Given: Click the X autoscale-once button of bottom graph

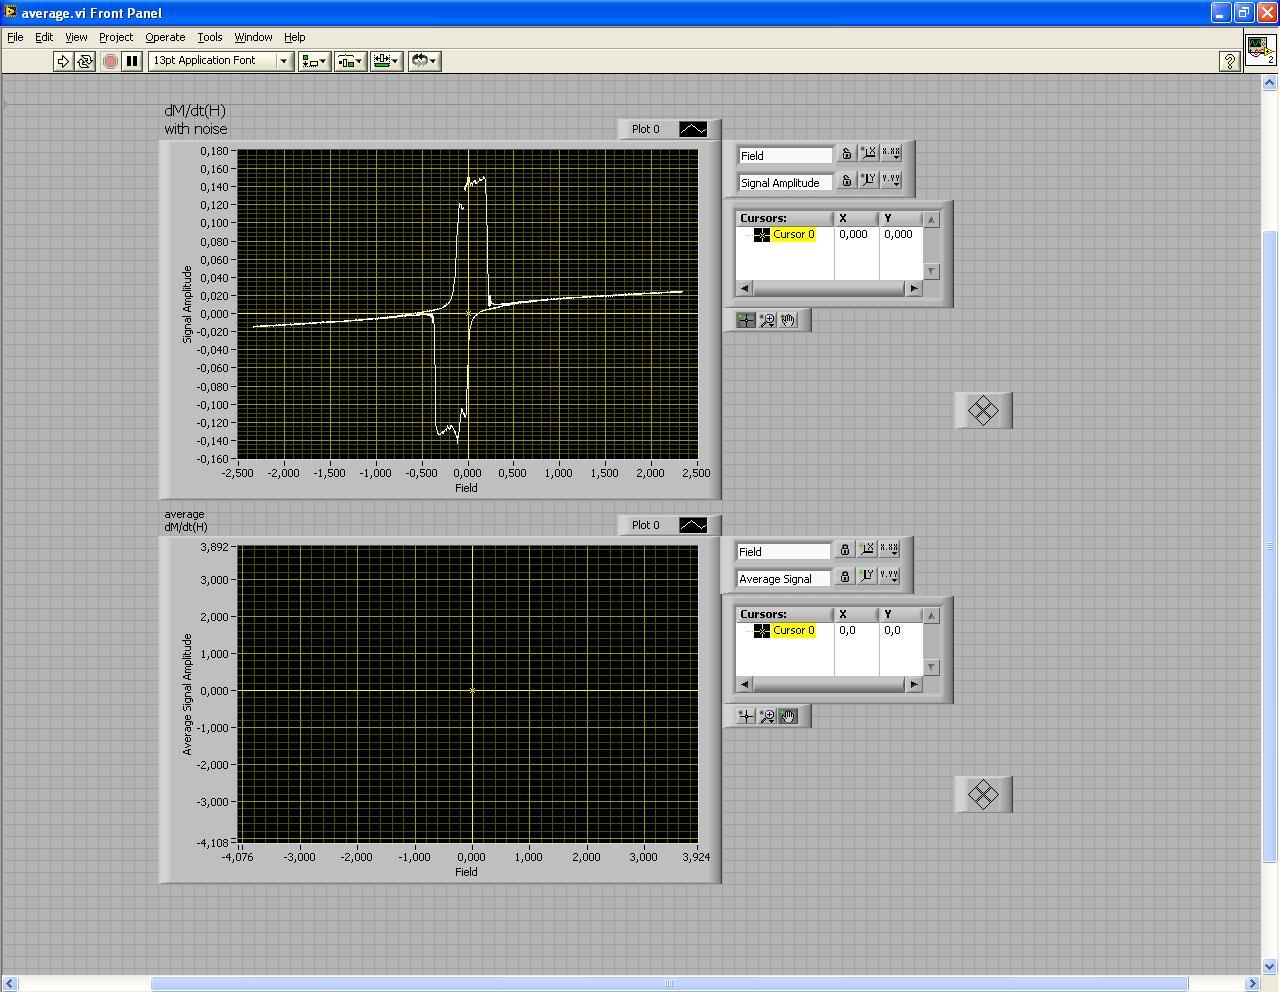Looking at the screenshot, I should 866,550.
